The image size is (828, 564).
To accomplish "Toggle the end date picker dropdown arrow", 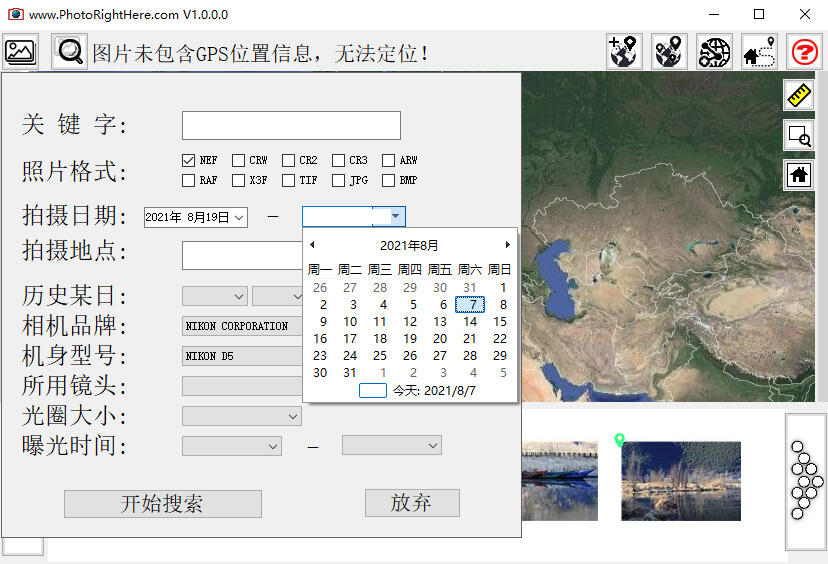I will coord(396,217).
